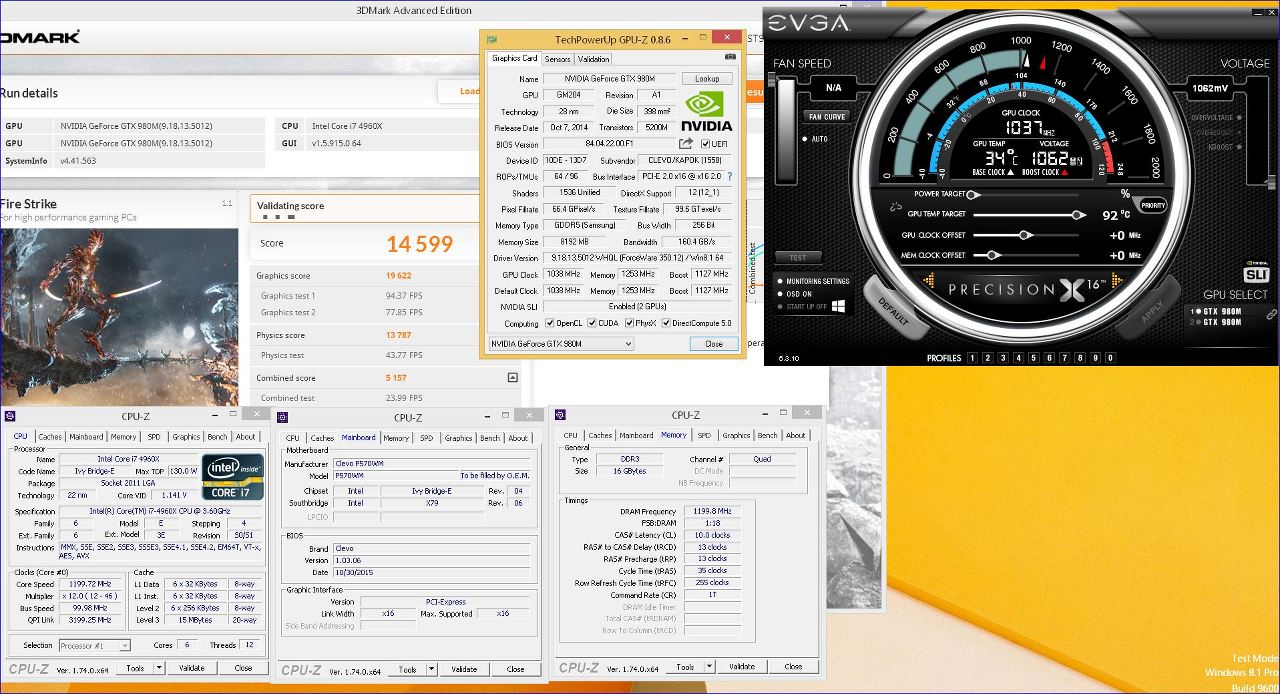Click the GPU sync link icon in GPU Select
Screen dimensions: 1280x694
[1271, 315]
